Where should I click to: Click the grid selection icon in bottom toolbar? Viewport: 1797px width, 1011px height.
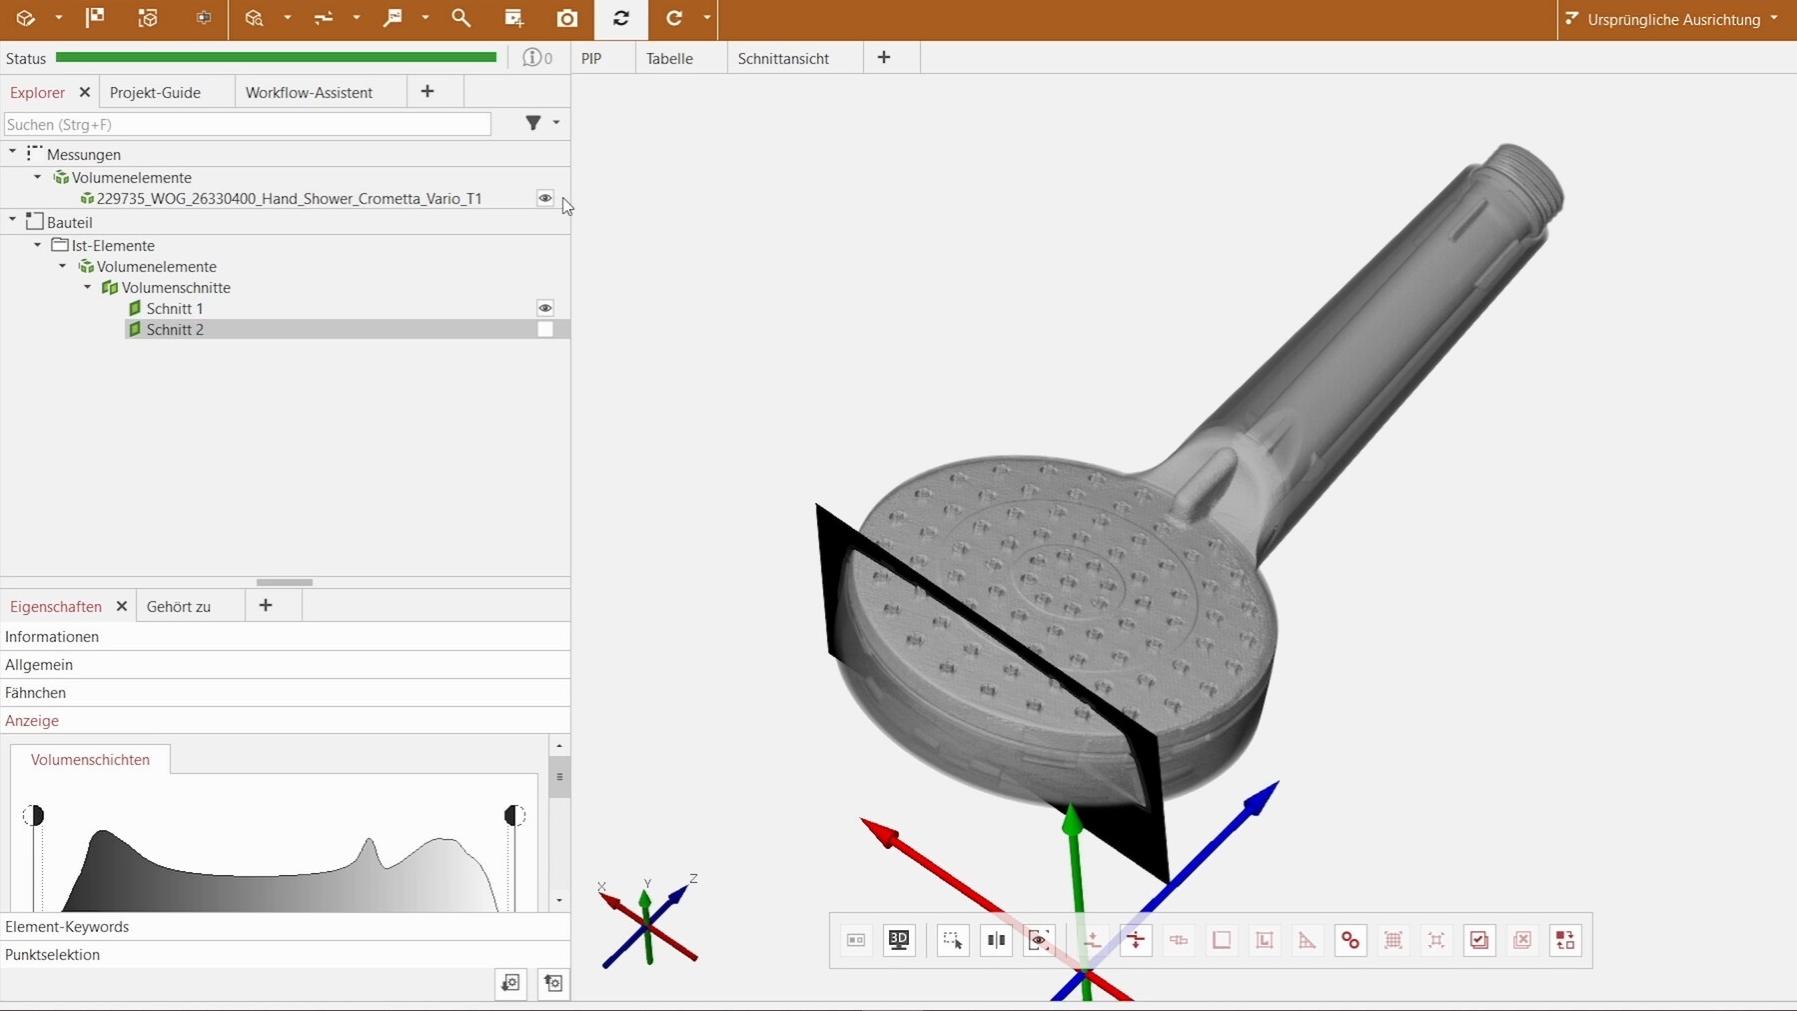pos(1393,940)
